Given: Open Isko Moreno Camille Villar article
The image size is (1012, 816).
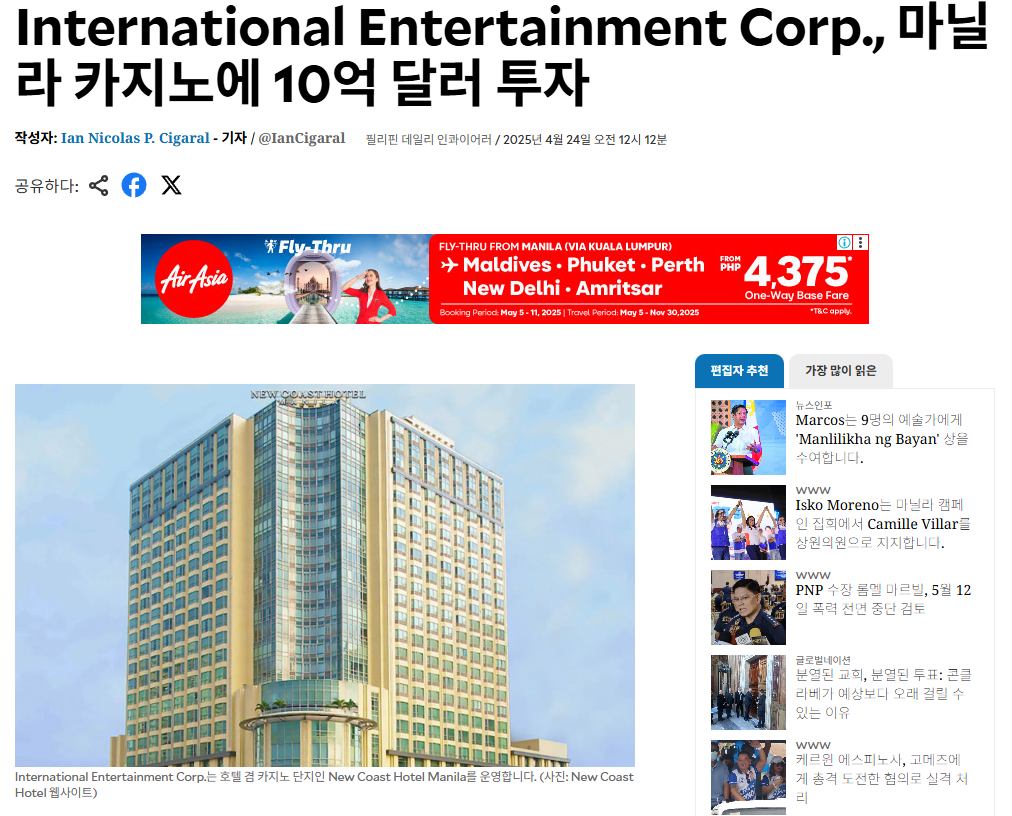Looking at the screenshot, I should [x=882, y=524].
